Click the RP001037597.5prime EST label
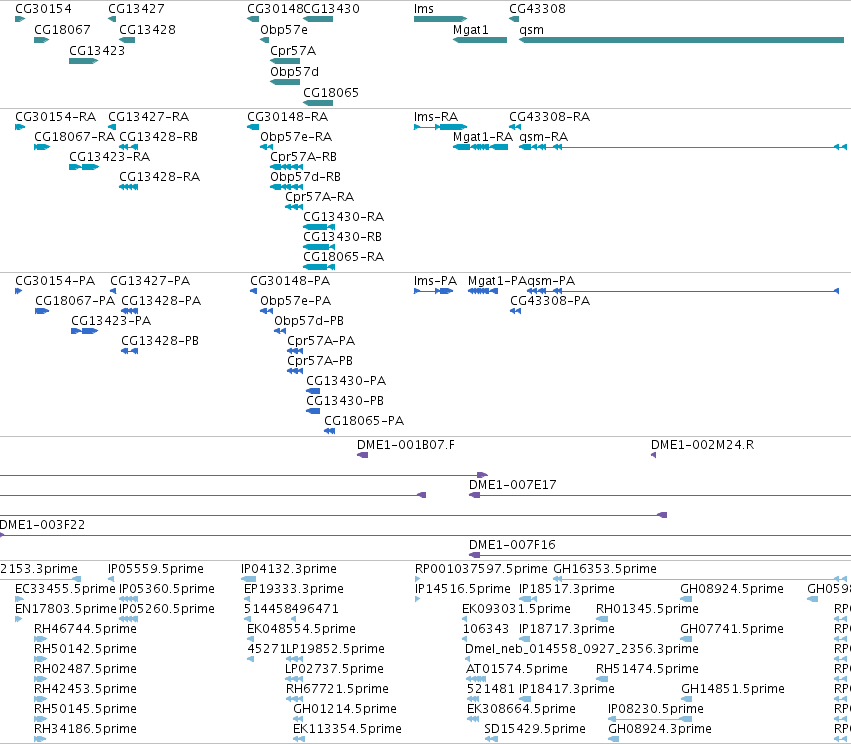 [481, 569]
